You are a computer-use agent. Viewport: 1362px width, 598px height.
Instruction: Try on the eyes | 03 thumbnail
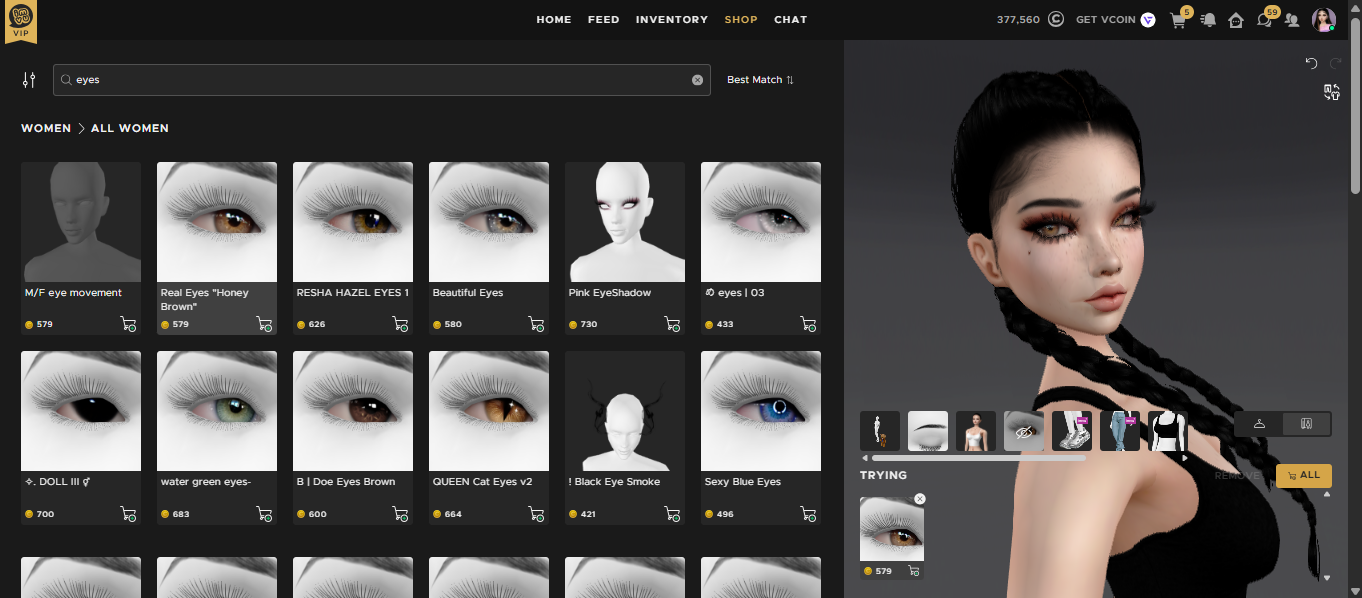pyautogui.click(x=761, y=222)
